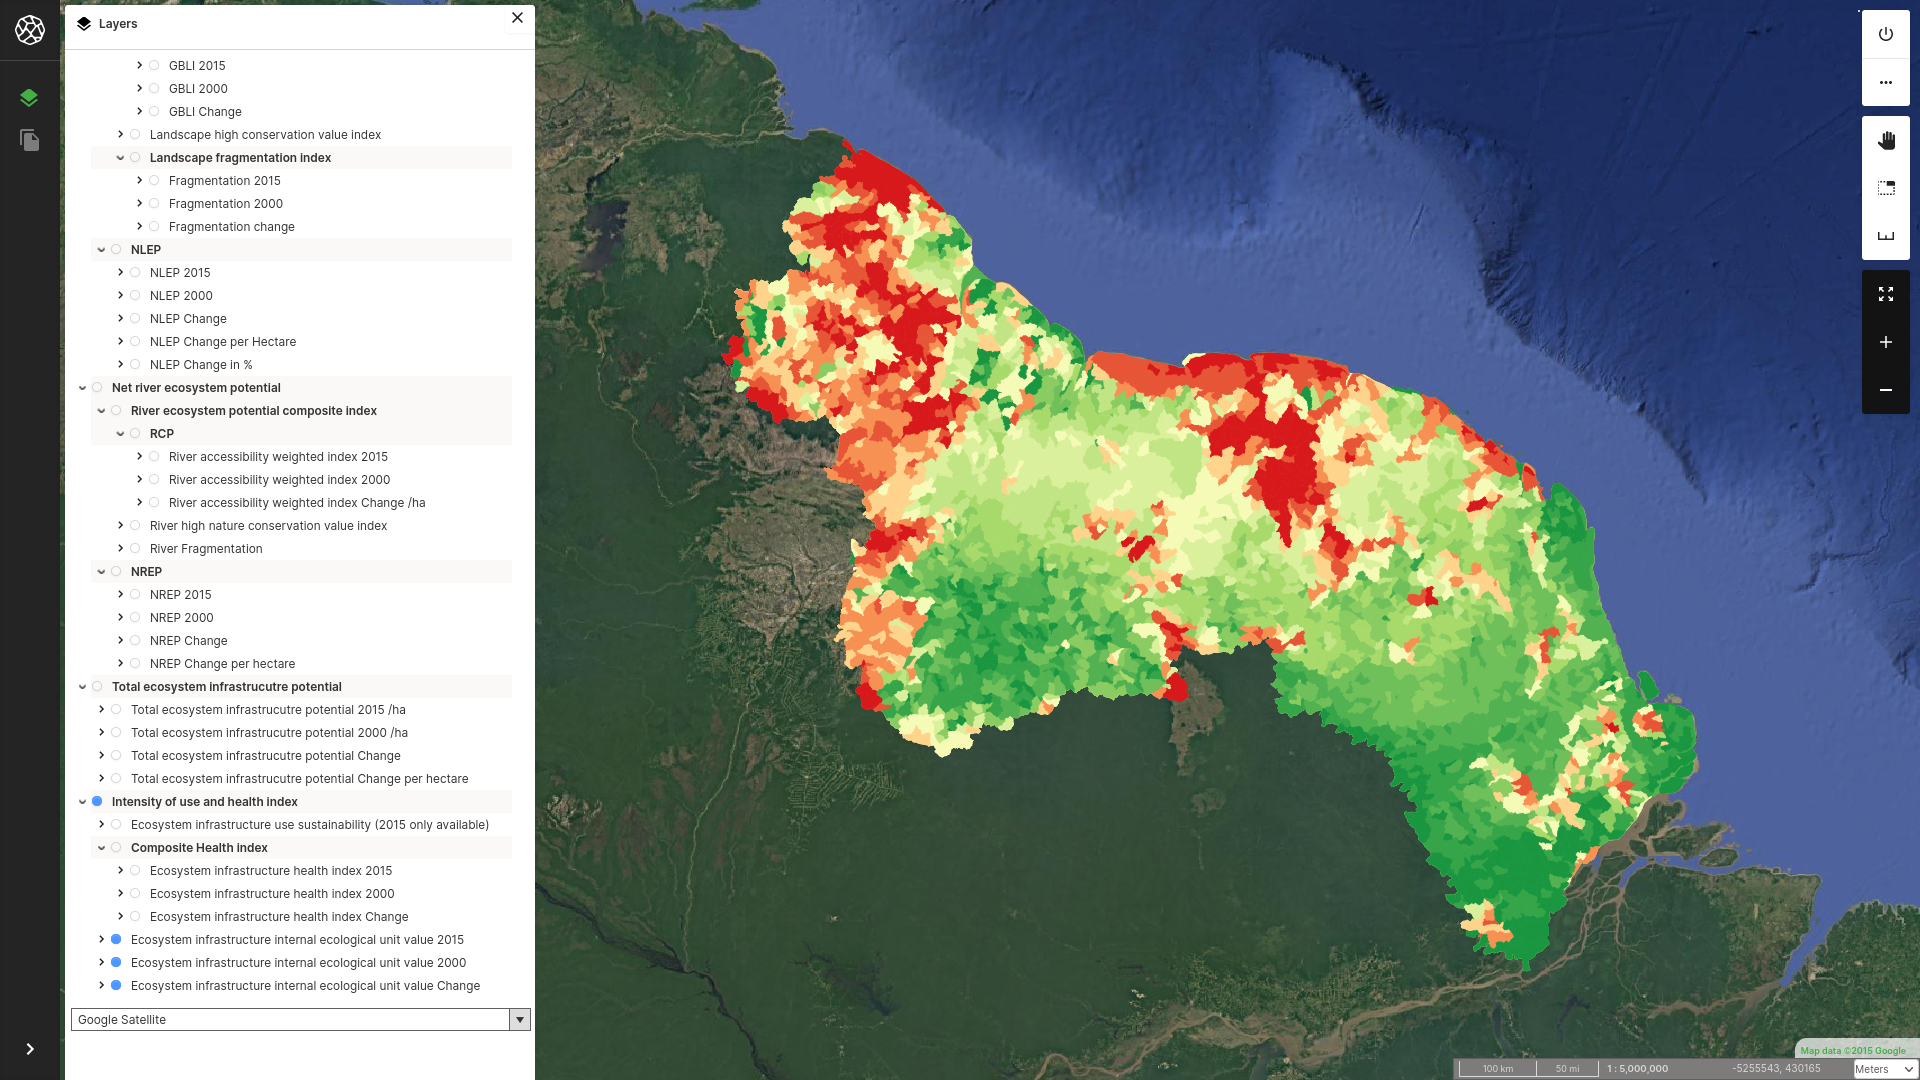This screenshot has height=1080, width=1920.
Task: Enable the NLEP 2015 layer
Action: (x=135, y=272)
